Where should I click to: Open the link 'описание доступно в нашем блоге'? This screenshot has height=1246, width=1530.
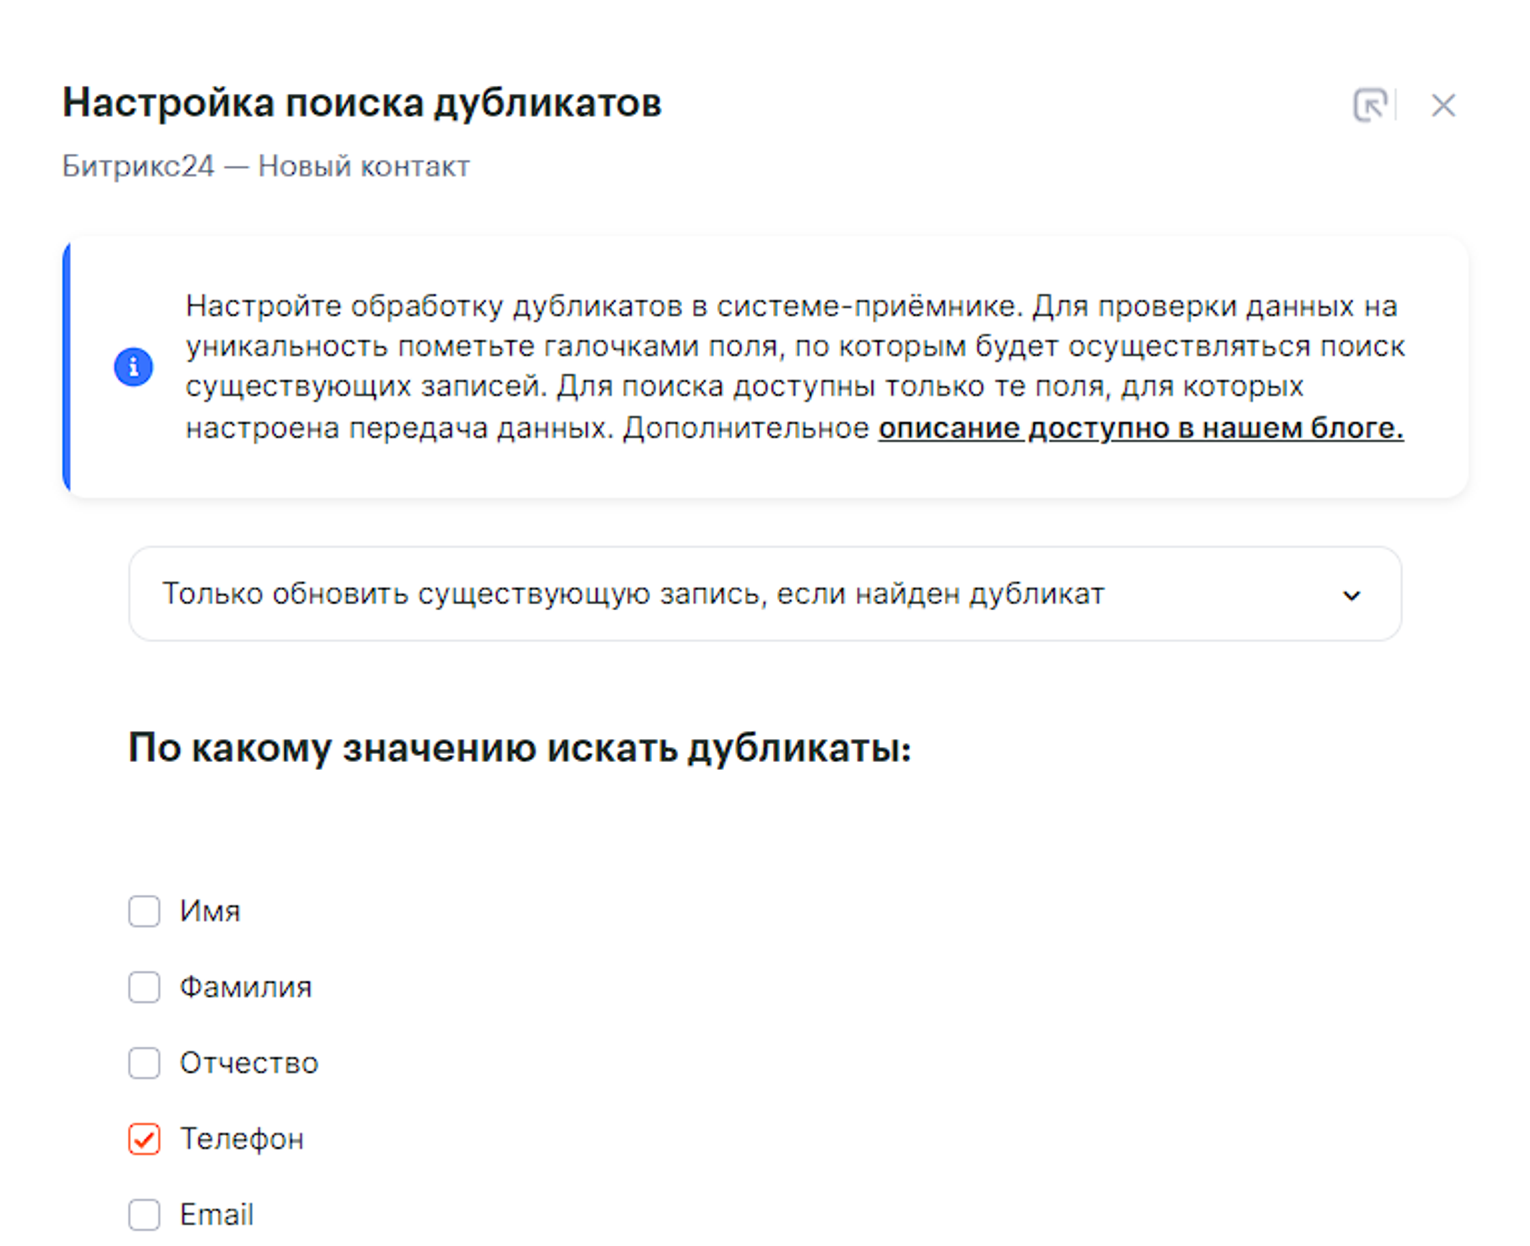point(1140,428)
